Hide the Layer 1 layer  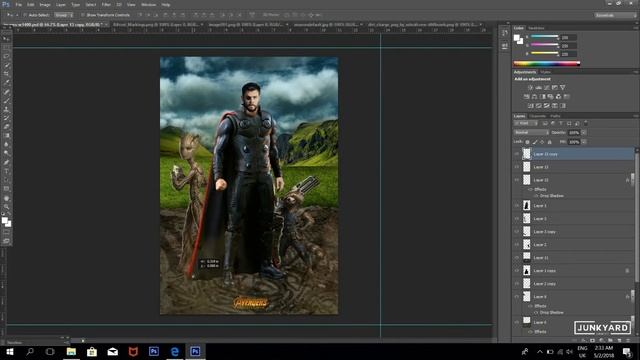pos(517,206)
